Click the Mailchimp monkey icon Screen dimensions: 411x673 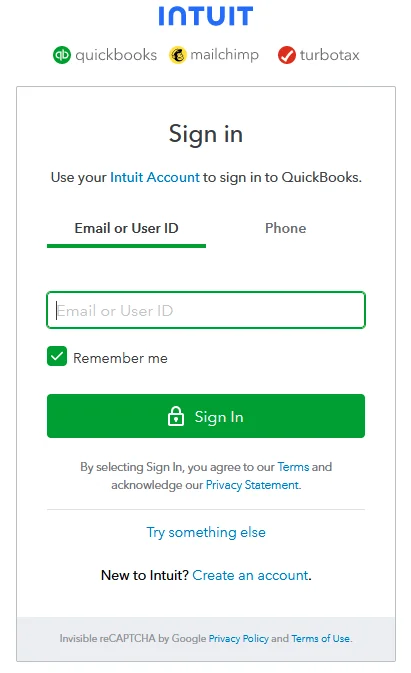pos(178,55)
